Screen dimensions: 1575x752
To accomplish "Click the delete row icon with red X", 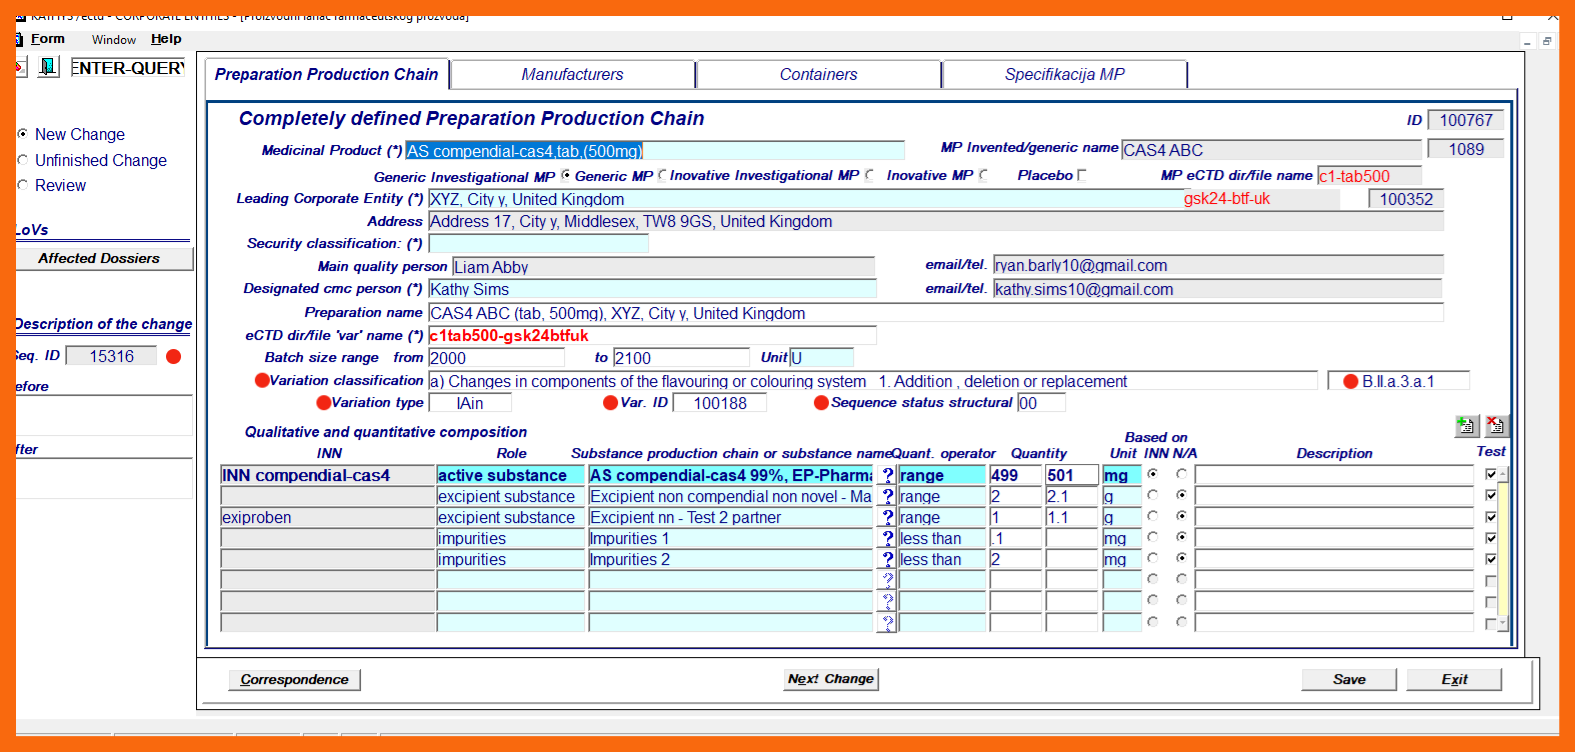I will pos(1495,426).
